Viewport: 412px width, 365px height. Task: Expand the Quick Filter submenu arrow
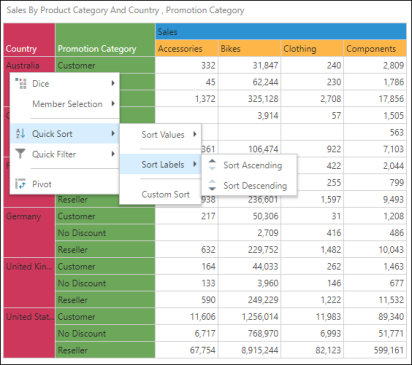click(x=113, y=154)
